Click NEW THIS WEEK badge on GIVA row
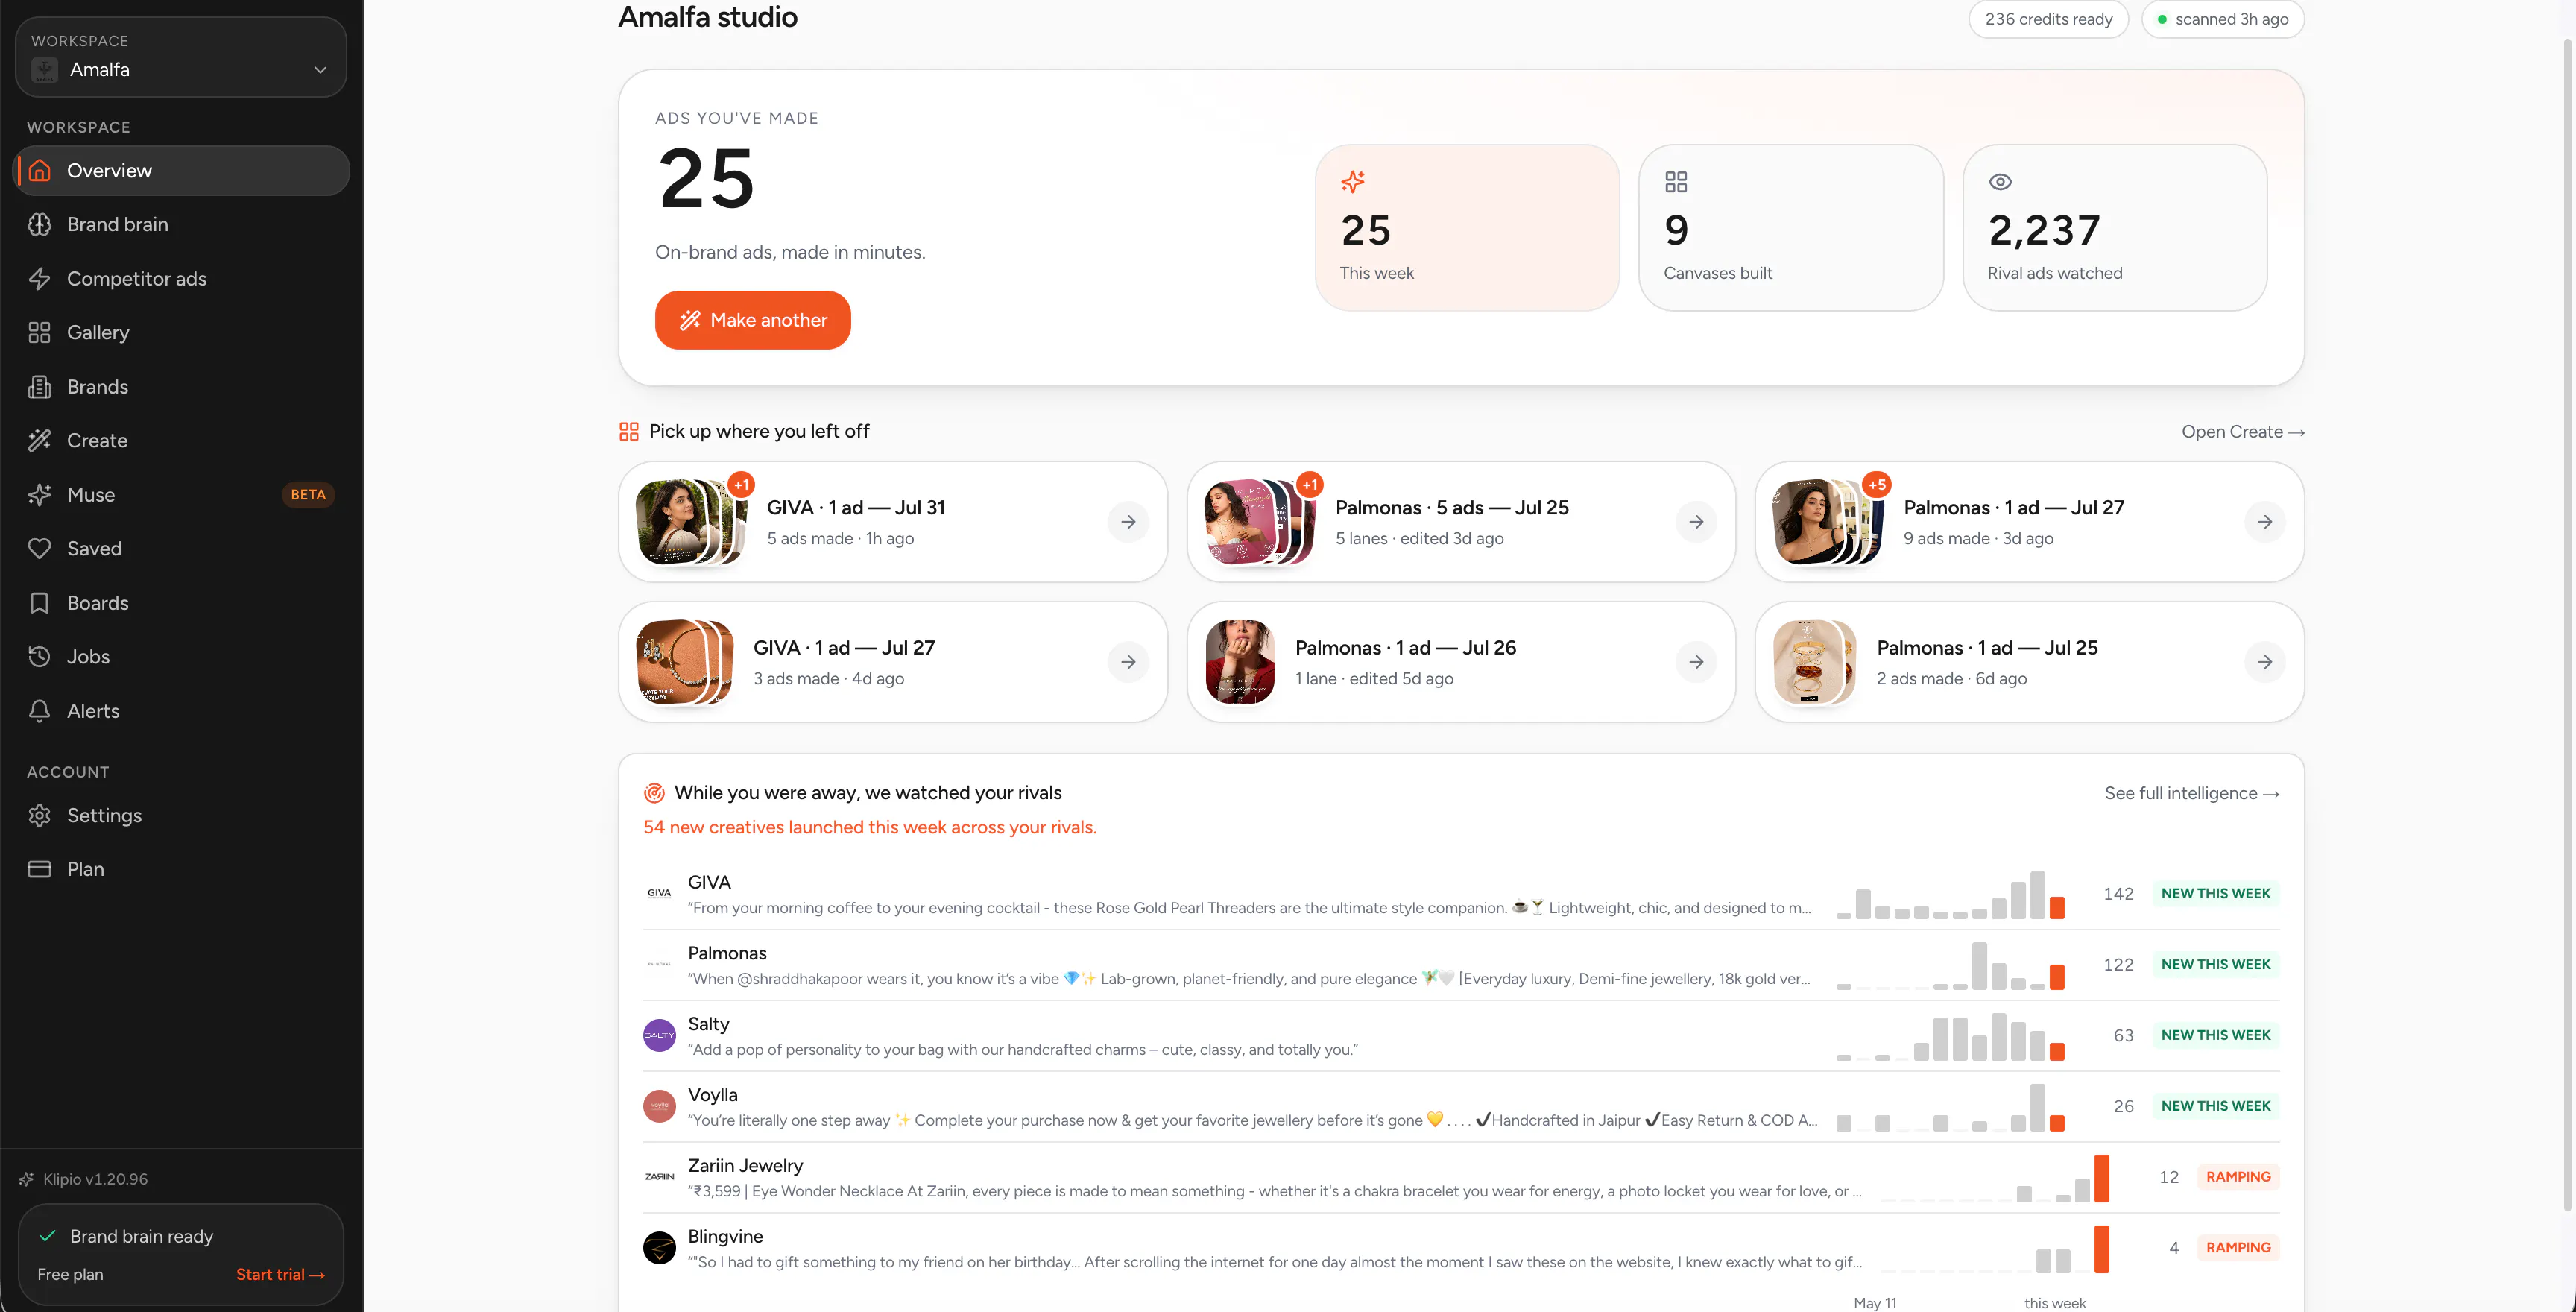The width and height of the screenshot is (2576, 1312). point(2215,893)
